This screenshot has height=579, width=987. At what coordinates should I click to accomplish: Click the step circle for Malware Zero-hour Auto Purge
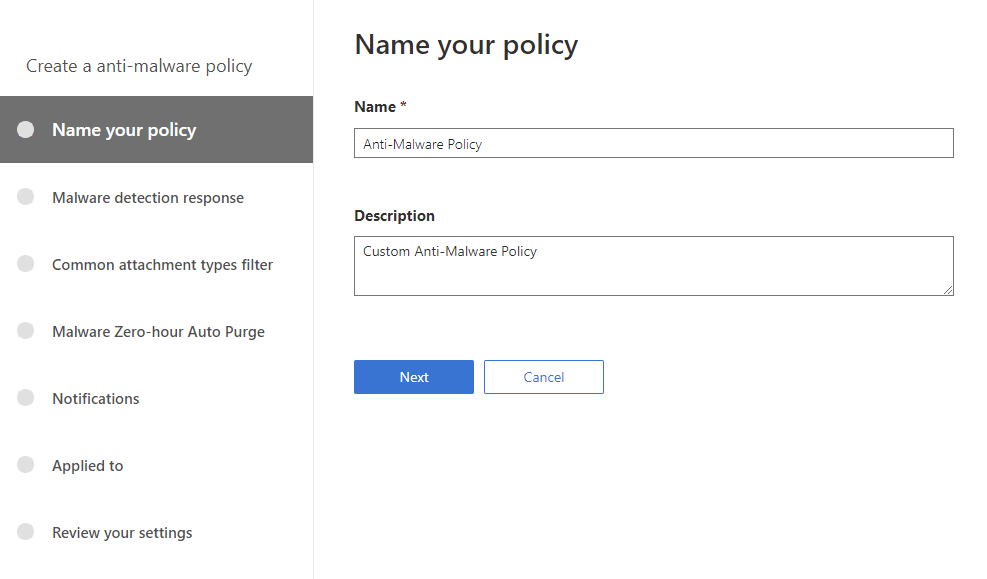(26, 331)
